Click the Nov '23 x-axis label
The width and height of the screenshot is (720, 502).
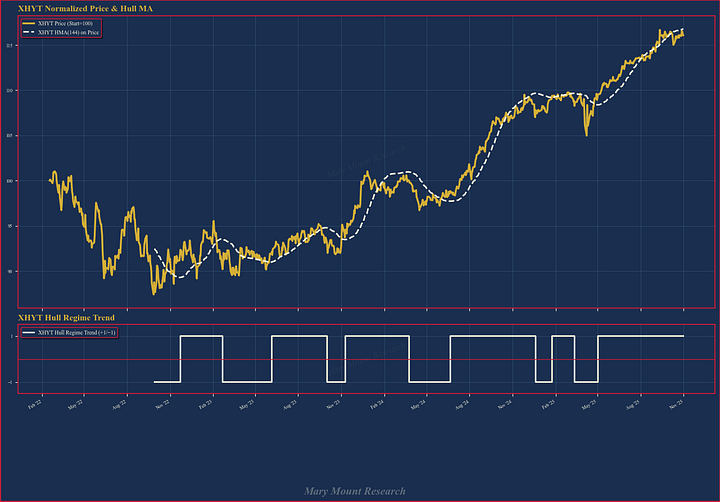[x=333, y=404]
